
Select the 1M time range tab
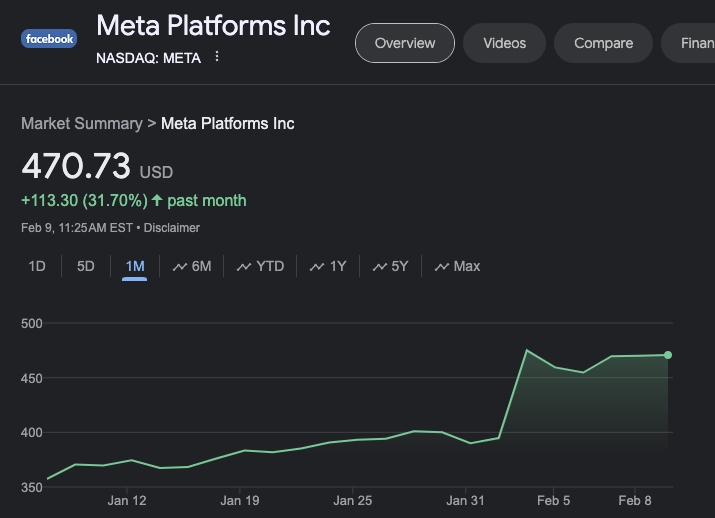tap(135, 266)
